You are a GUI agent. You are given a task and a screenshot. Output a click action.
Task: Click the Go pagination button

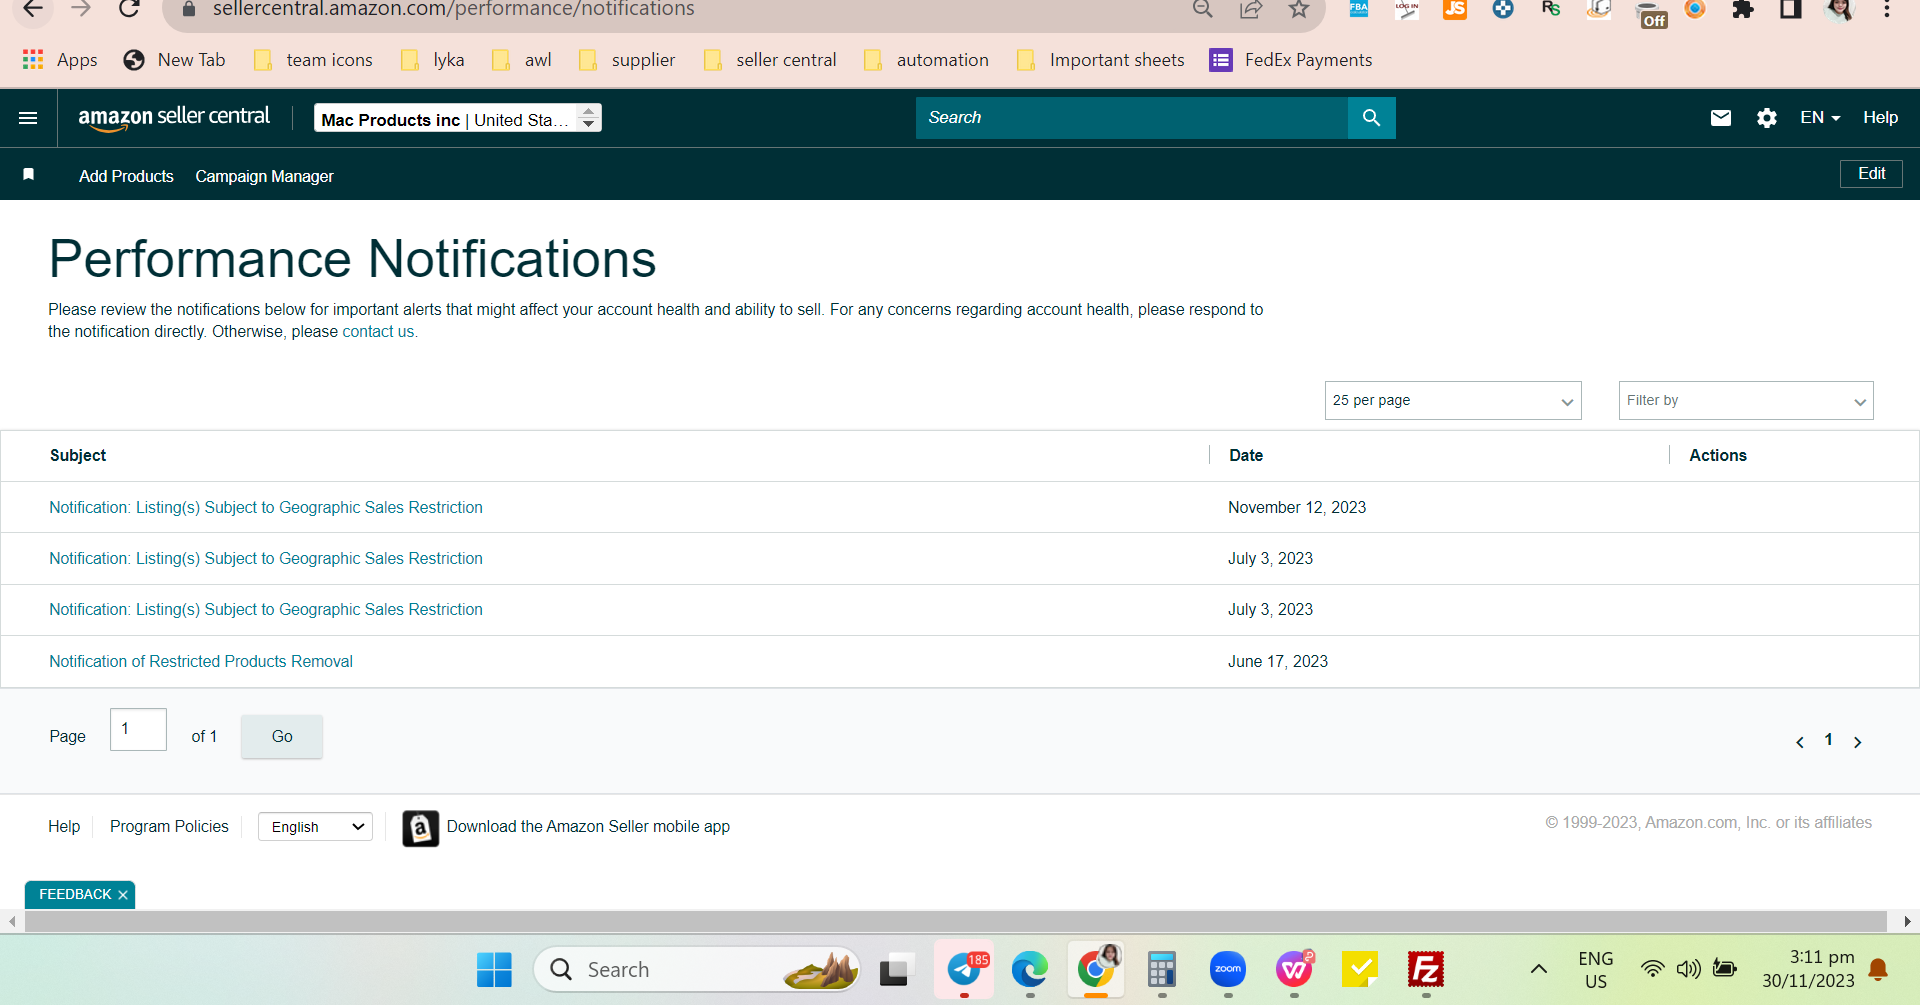pos(282,737)
